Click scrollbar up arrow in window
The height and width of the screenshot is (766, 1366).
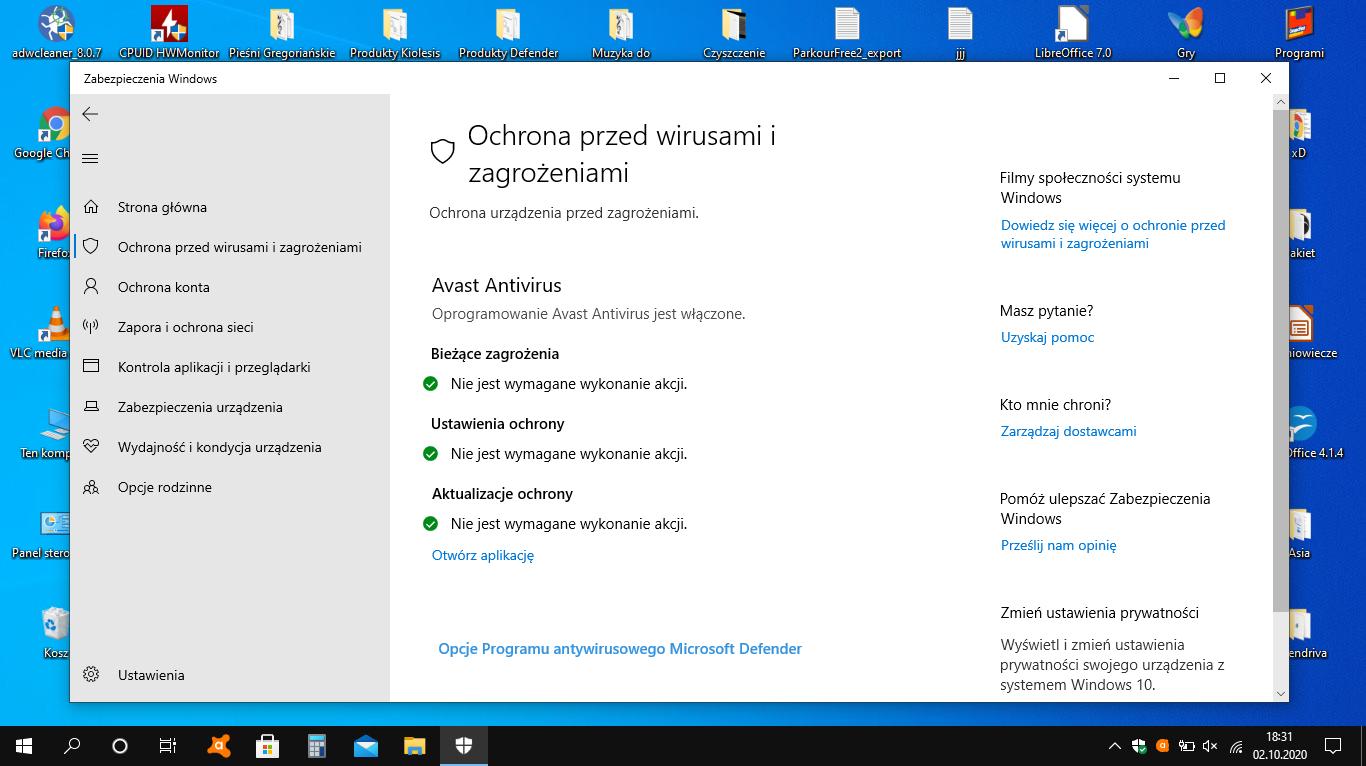click(x=1281, y=102)
